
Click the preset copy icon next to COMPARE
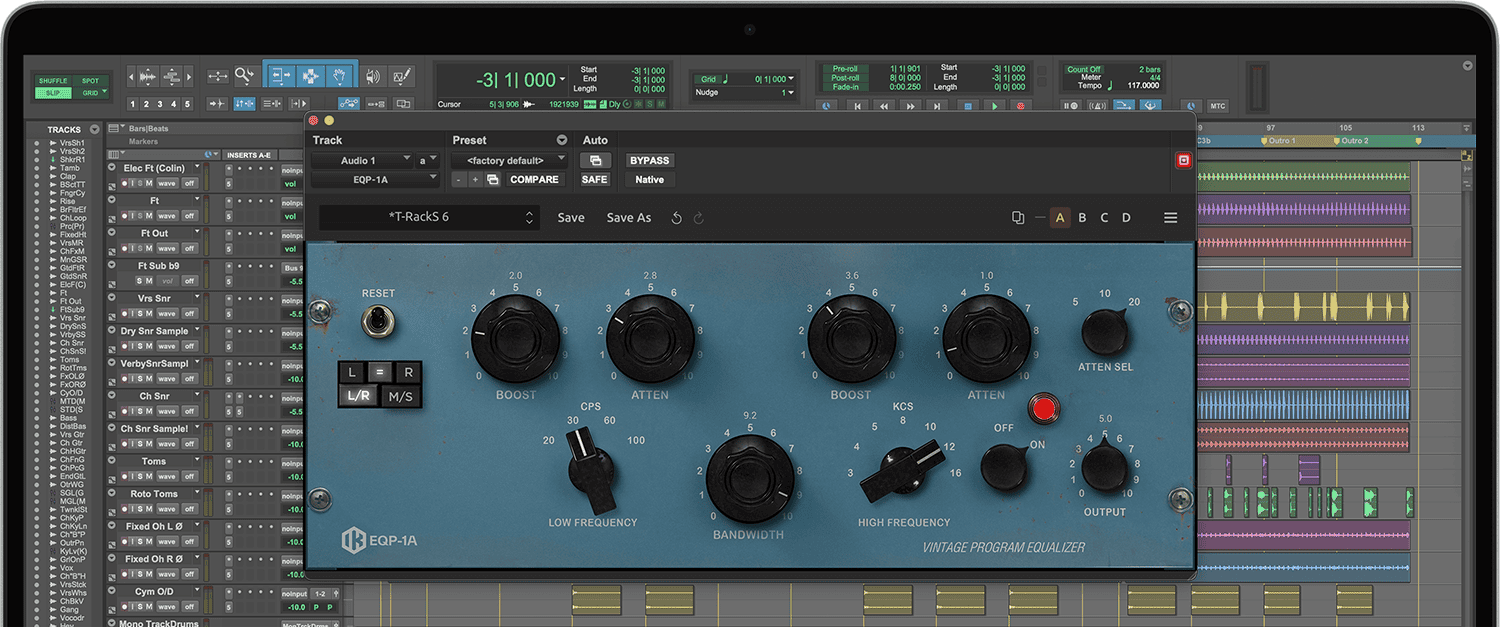495,179
